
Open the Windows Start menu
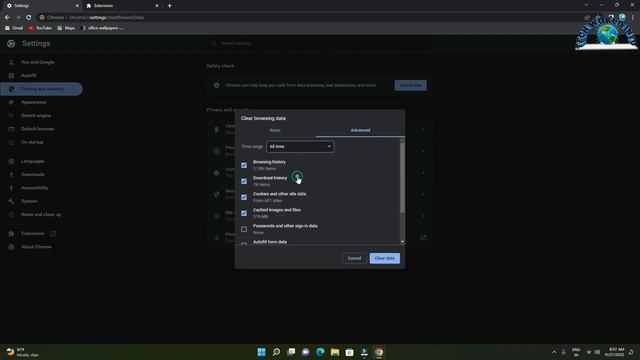tap(262, 352)
